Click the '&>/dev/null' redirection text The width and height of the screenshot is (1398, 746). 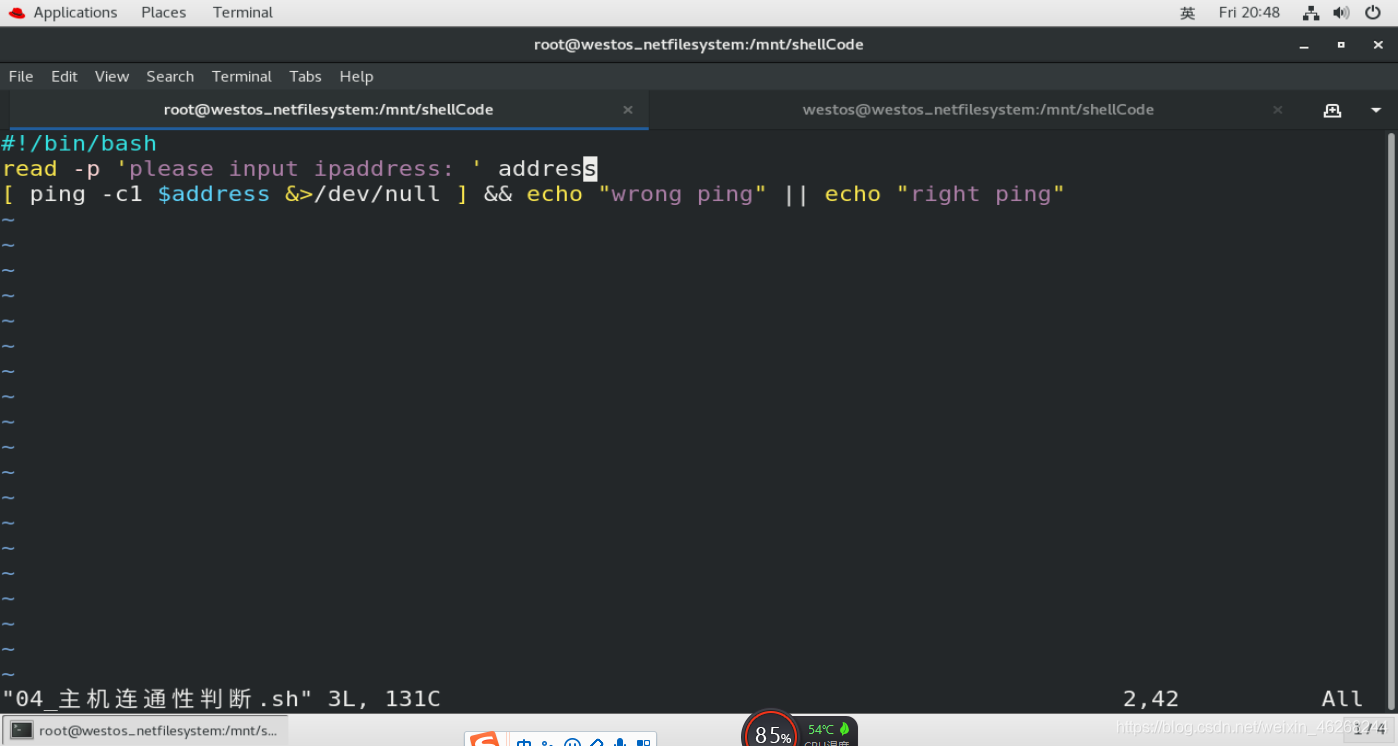(362, 194)
